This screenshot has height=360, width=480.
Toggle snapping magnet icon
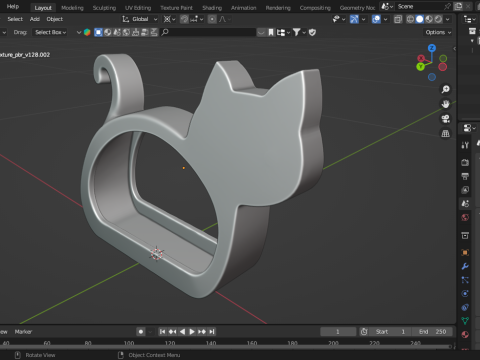(x=184, y=19)
